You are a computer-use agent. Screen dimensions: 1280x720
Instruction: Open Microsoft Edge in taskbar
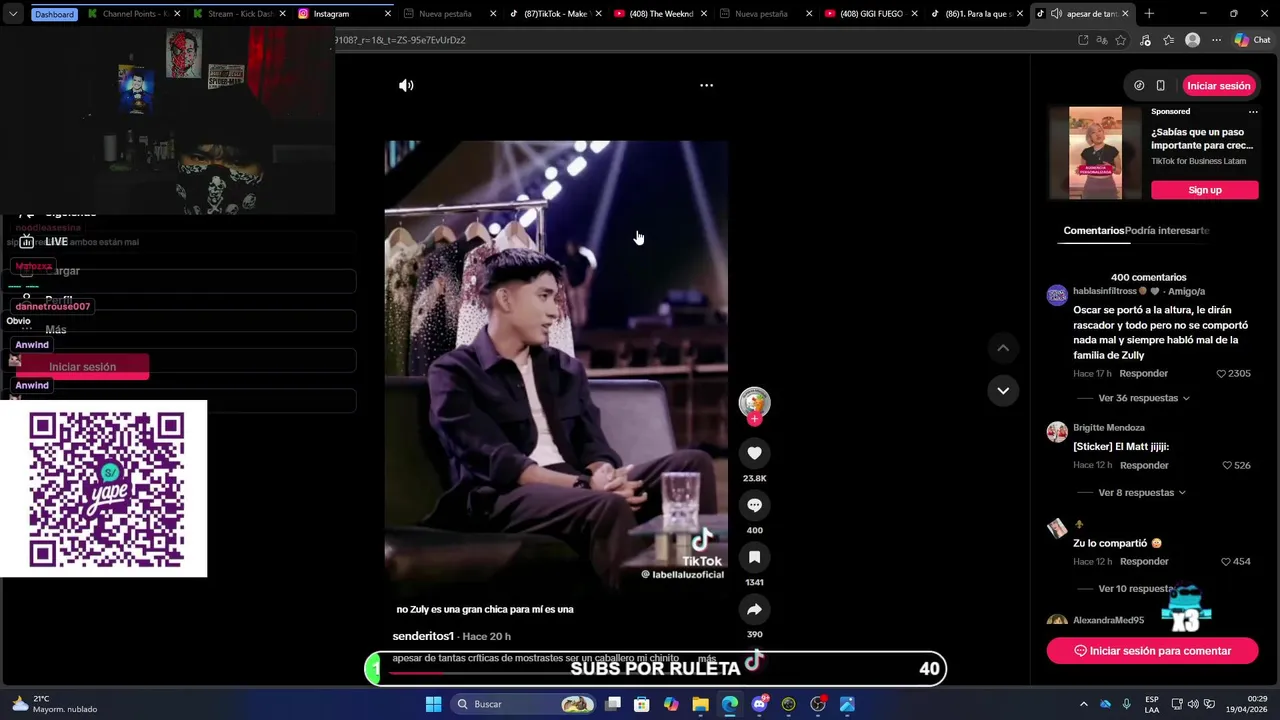pyautogui.click(x=730, y=704)
